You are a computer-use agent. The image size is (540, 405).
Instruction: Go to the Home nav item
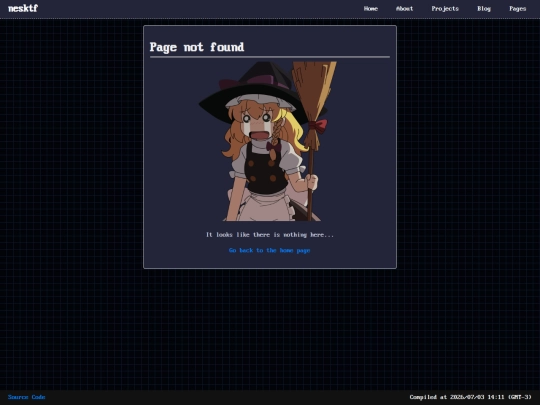click(371, 9)
